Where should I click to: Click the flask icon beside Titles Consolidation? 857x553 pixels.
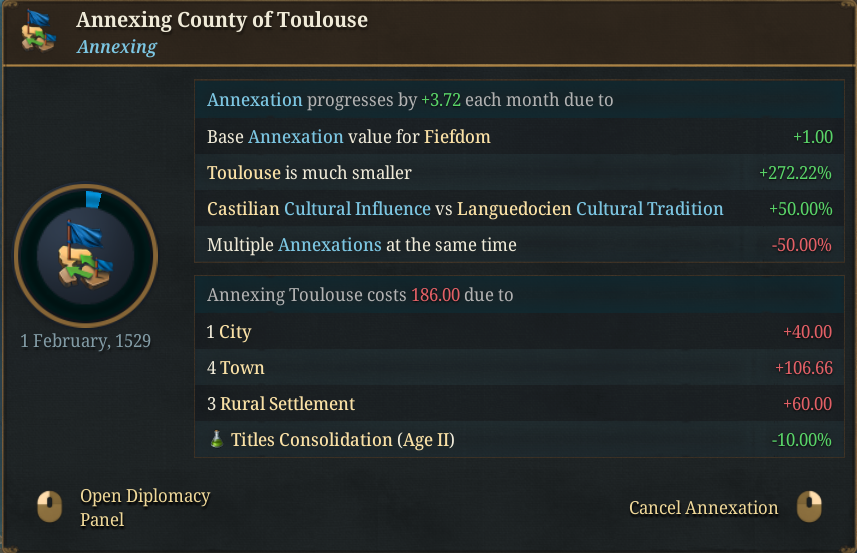(x=216, y=440)
